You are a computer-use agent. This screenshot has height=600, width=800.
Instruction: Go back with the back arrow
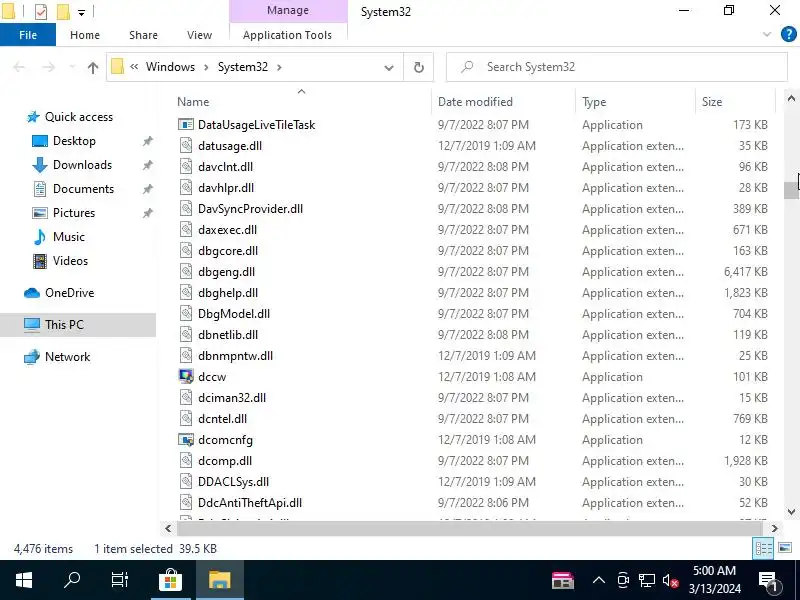pos(19,67)
